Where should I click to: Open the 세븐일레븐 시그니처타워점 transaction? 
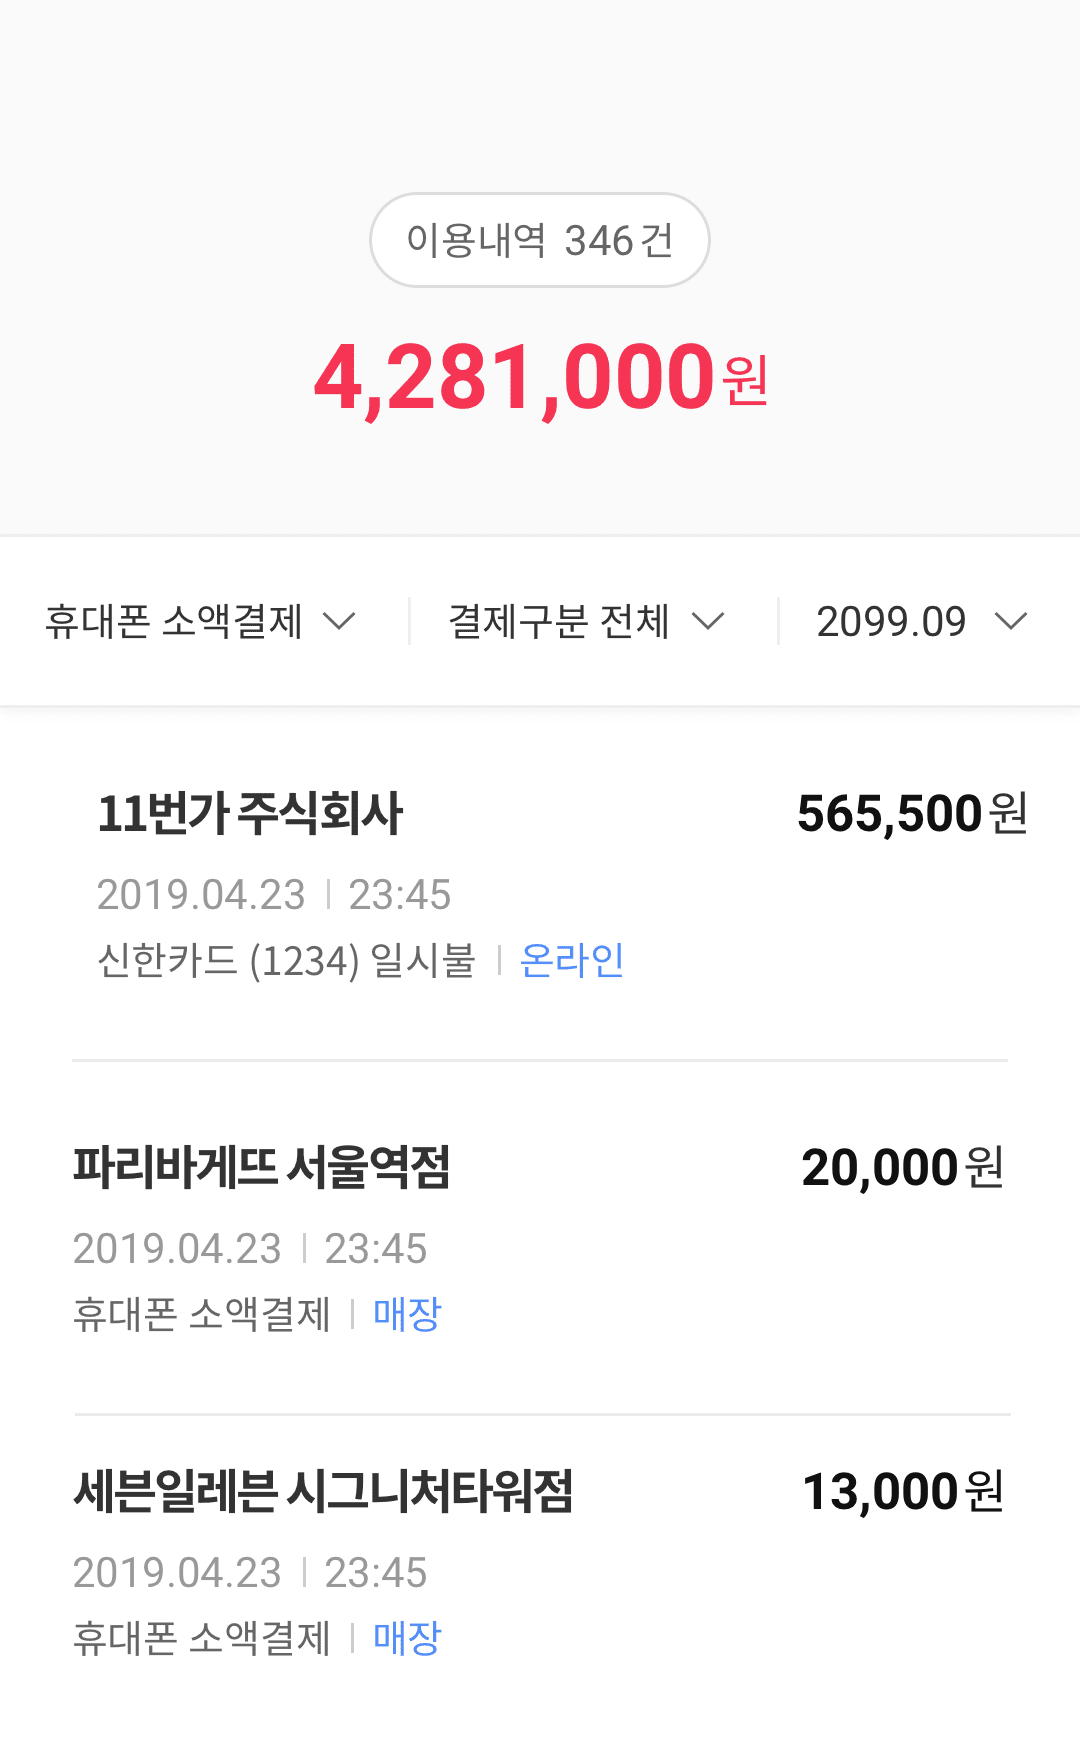pyautogui.click(x=323, y=1491)
